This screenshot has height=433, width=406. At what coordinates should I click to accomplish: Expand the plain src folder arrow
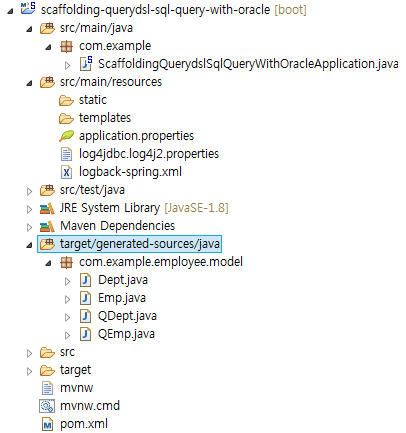[29, 353]
